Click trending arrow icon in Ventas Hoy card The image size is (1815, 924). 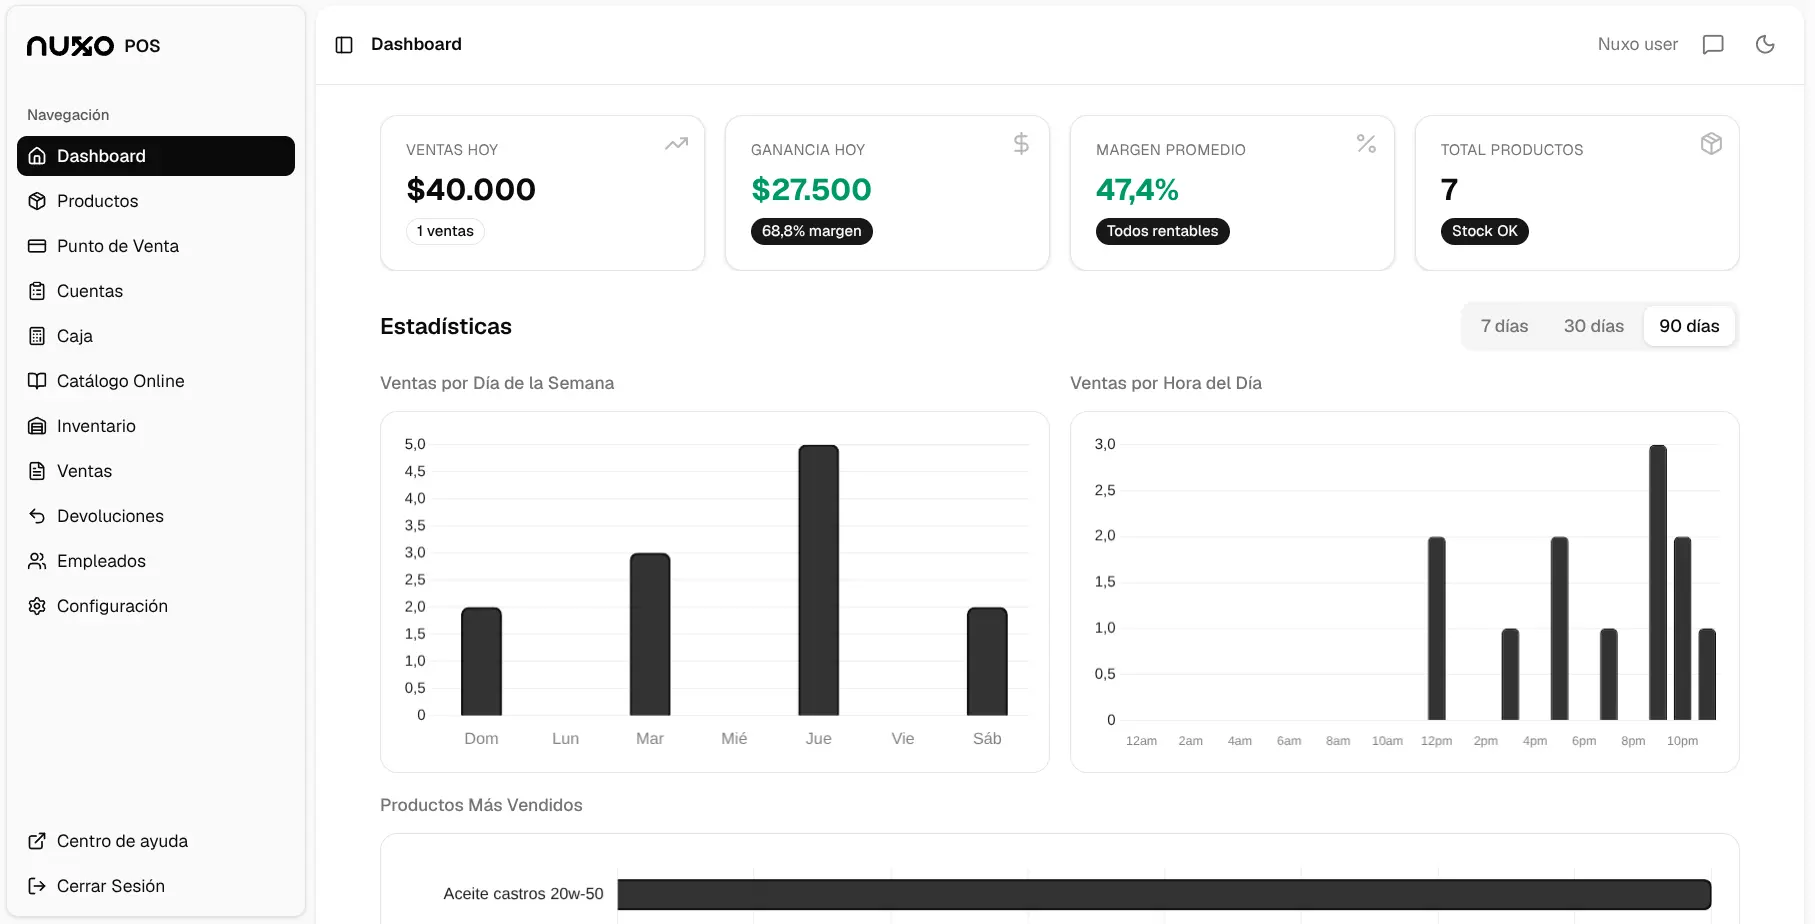[676, 144]
